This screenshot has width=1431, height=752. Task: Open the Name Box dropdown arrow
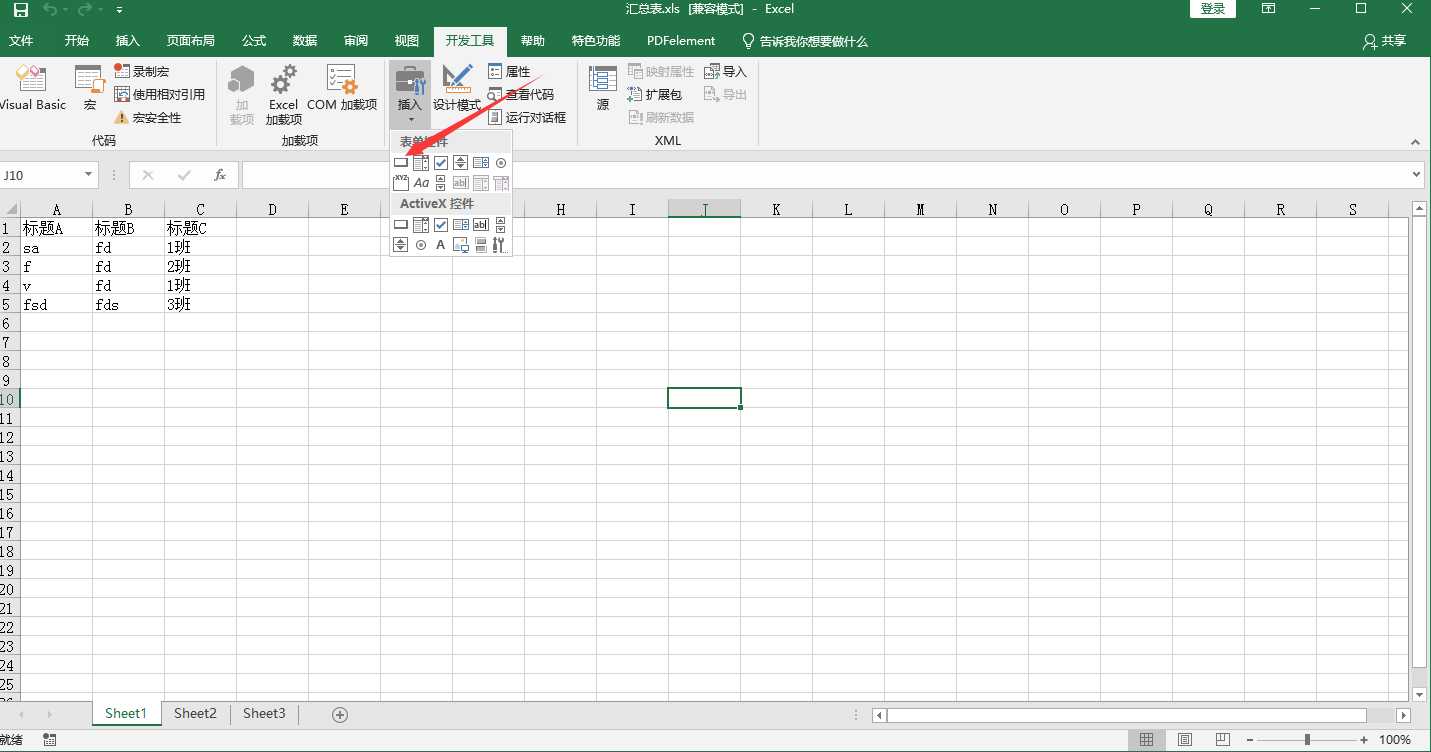pyautogui.click(x=88, y=175)
